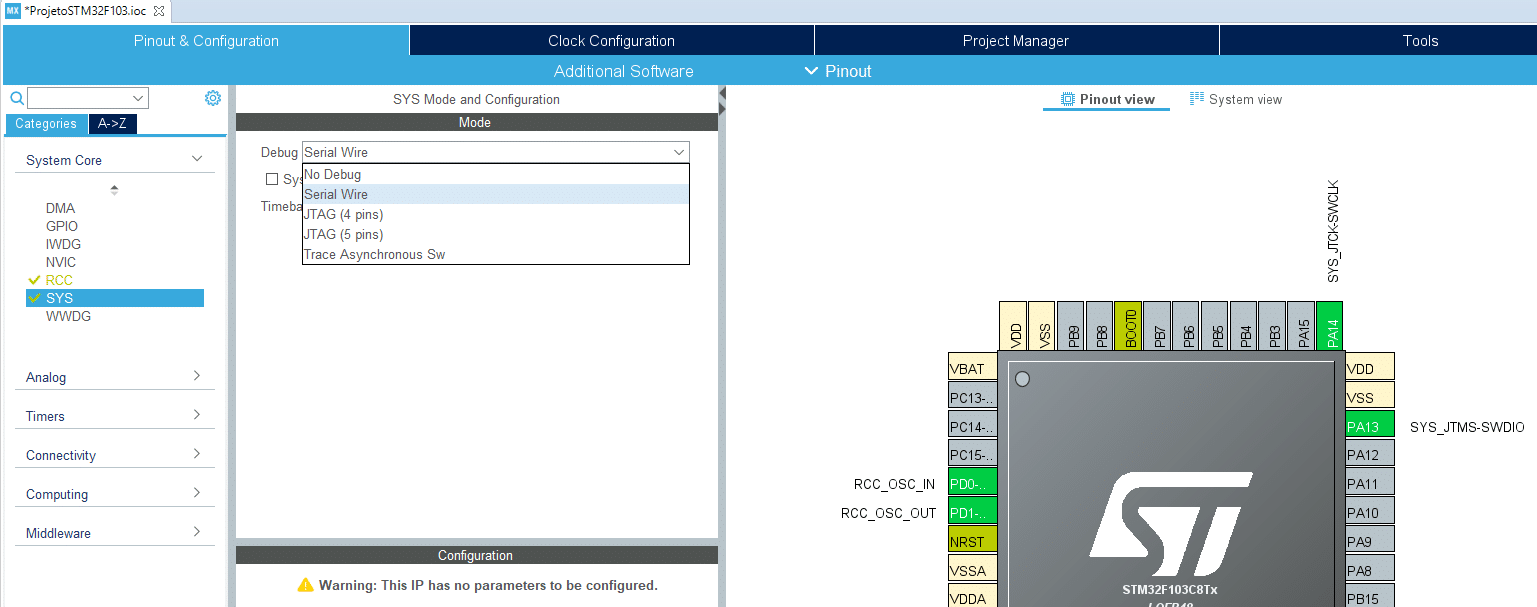Screen dimensions: 1537x607
Task: Collapse the System Core category
Action: (197, 159)
